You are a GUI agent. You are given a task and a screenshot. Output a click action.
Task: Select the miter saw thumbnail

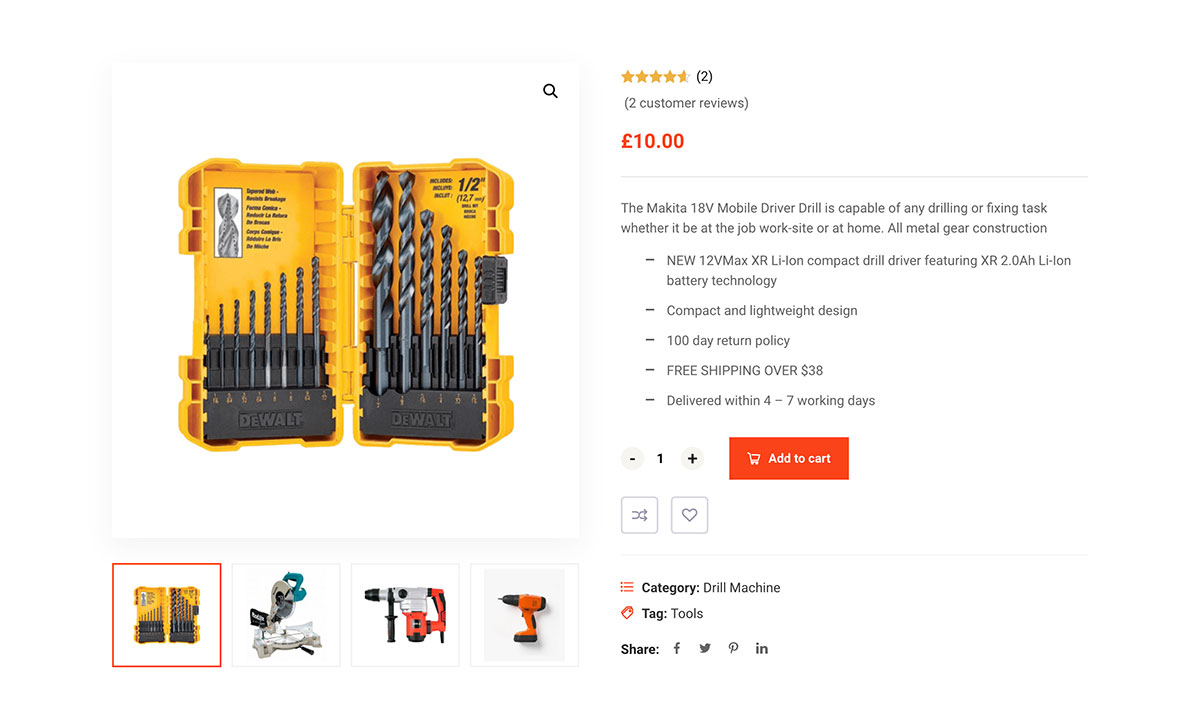[x=286, y=615]
